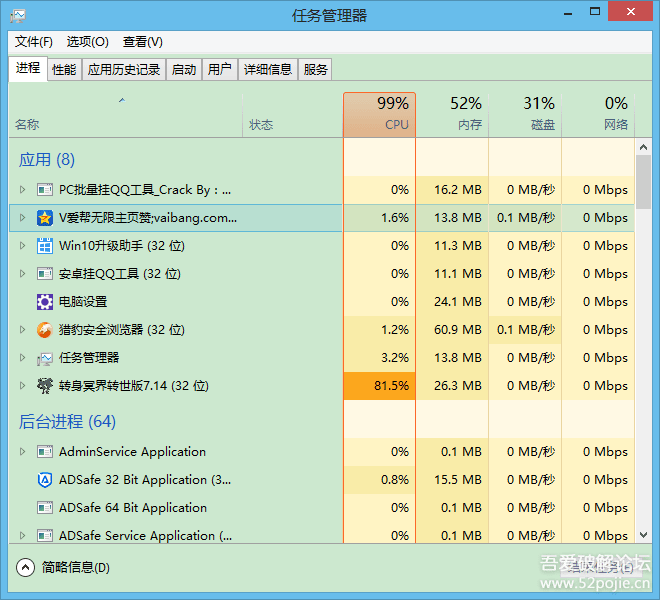660x600 pixels.
Task: Click the vertical scrollbar thumb
Action: [x=643, y=182]
